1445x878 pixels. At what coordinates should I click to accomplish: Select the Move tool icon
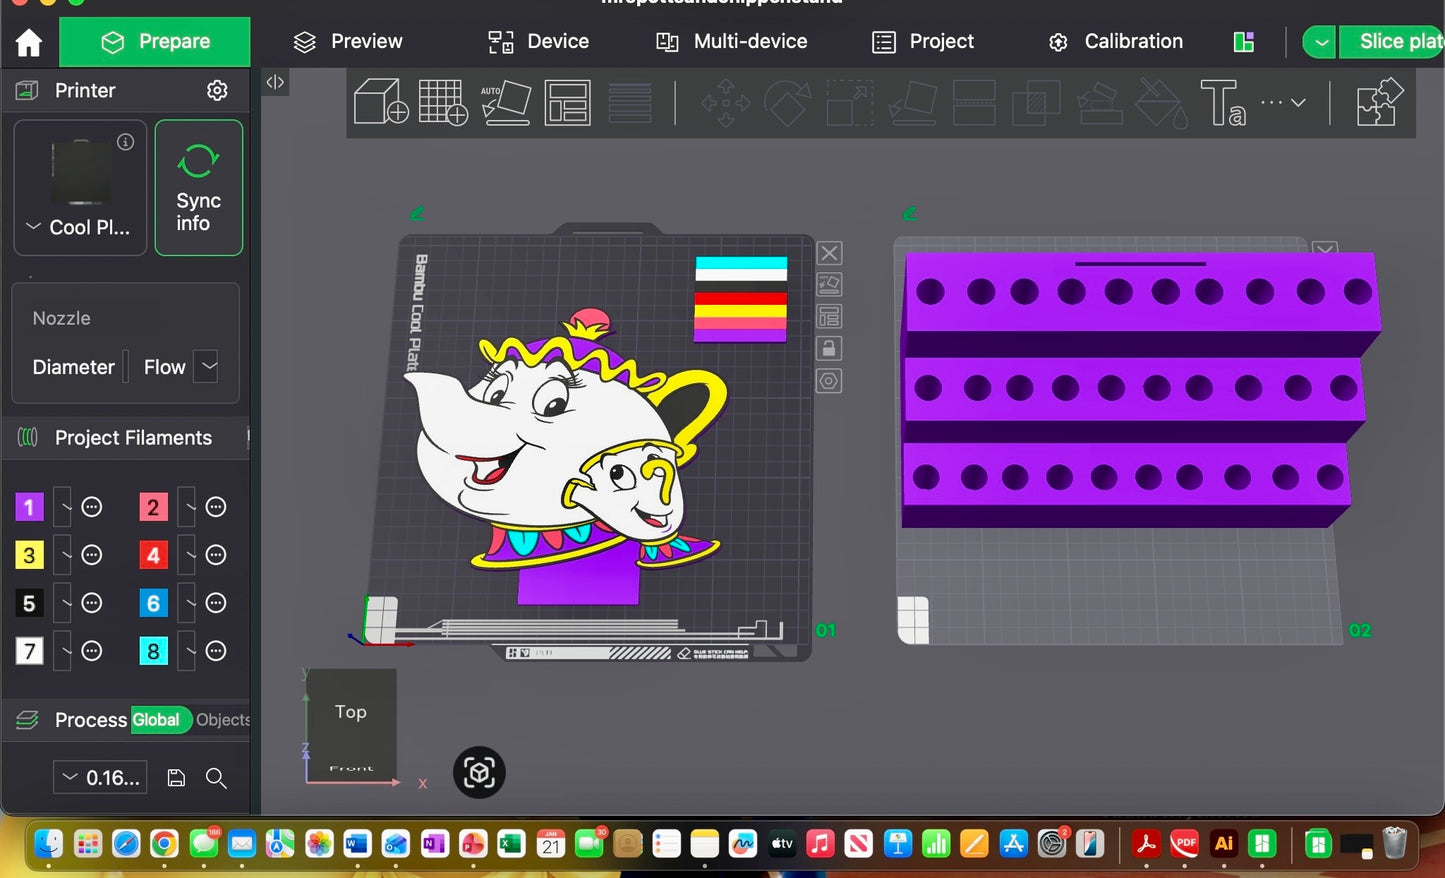pyautogui.click(x=725, y=103)
